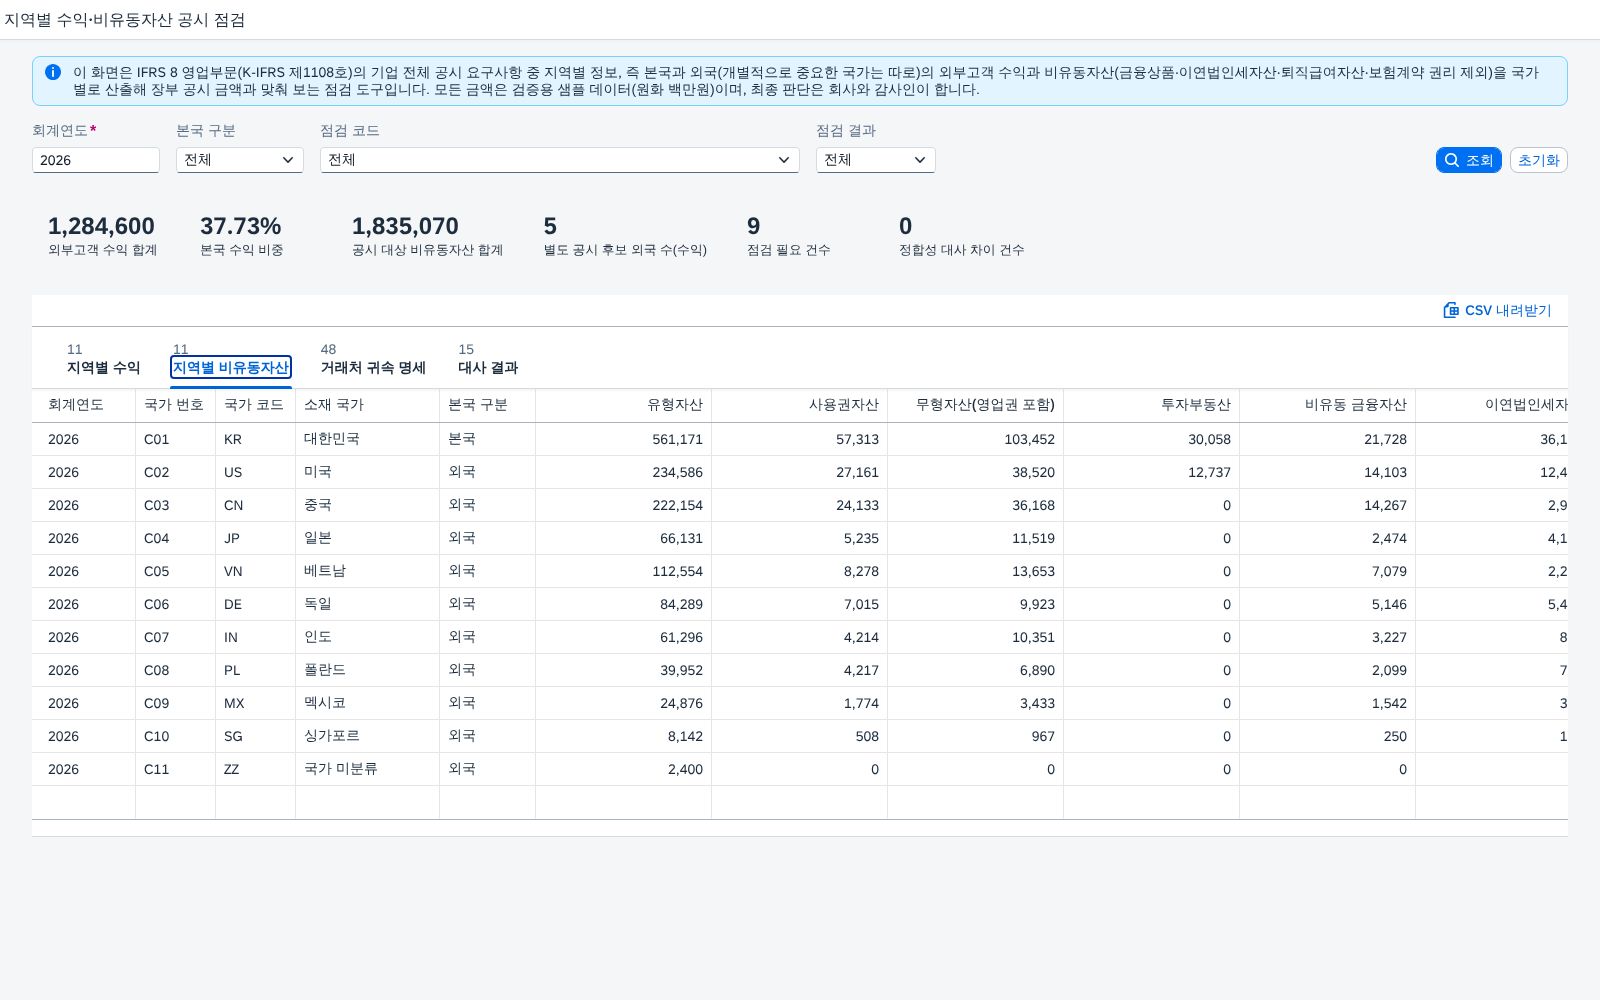Click the 국가 코드 column header

tap(256, 405)
